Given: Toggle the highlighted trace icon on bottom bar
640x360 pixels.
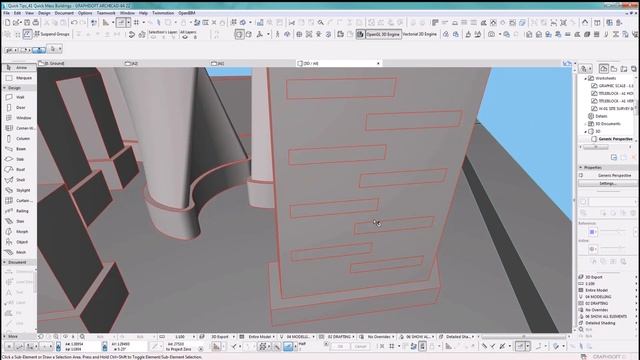Looking at the screenshot, I should pos(288,347).
